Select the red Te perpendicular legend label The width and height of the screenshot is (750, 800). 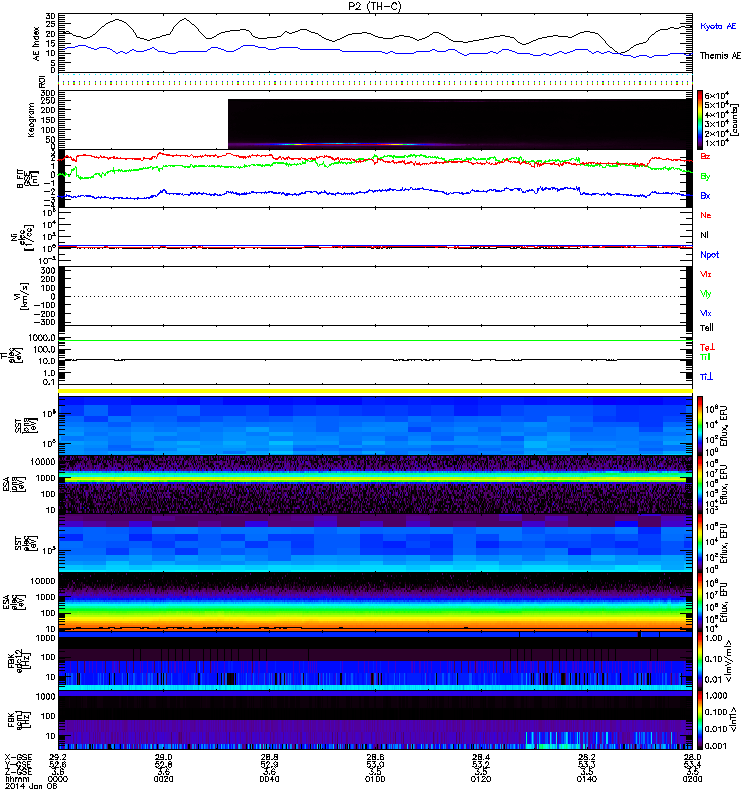(x=707, y=347)
